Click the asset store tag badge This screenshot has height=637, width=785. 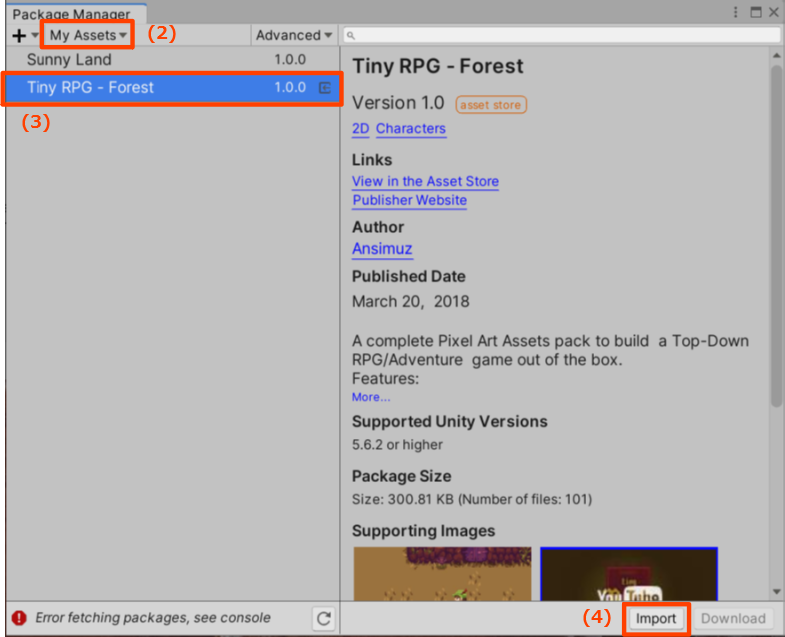tap(491, 105)
